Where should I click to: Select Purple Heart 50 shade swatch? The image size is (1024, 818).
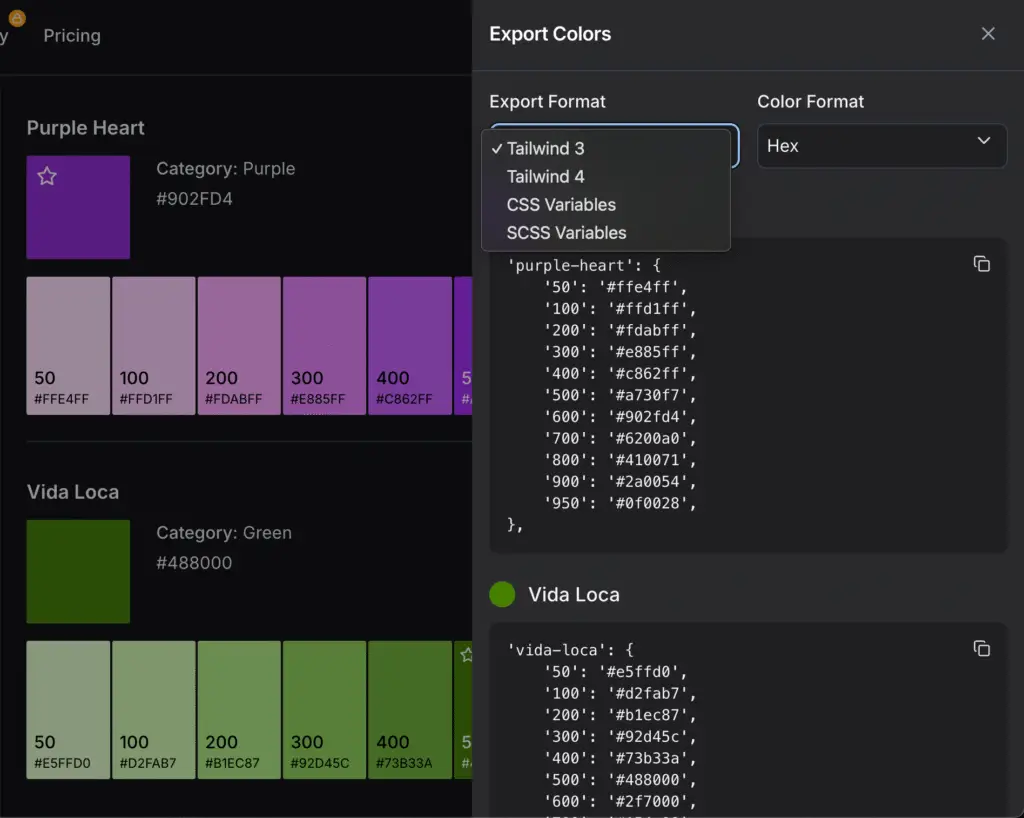coord(68,345)
